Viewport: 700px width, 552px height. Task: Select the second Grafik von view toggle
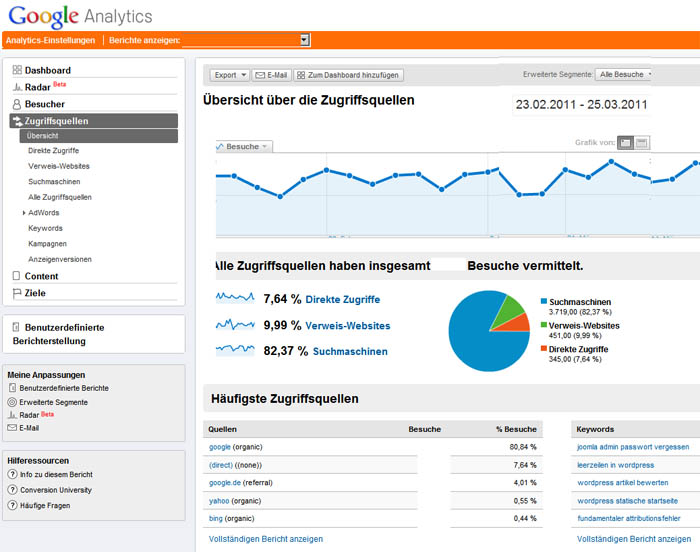642,143
